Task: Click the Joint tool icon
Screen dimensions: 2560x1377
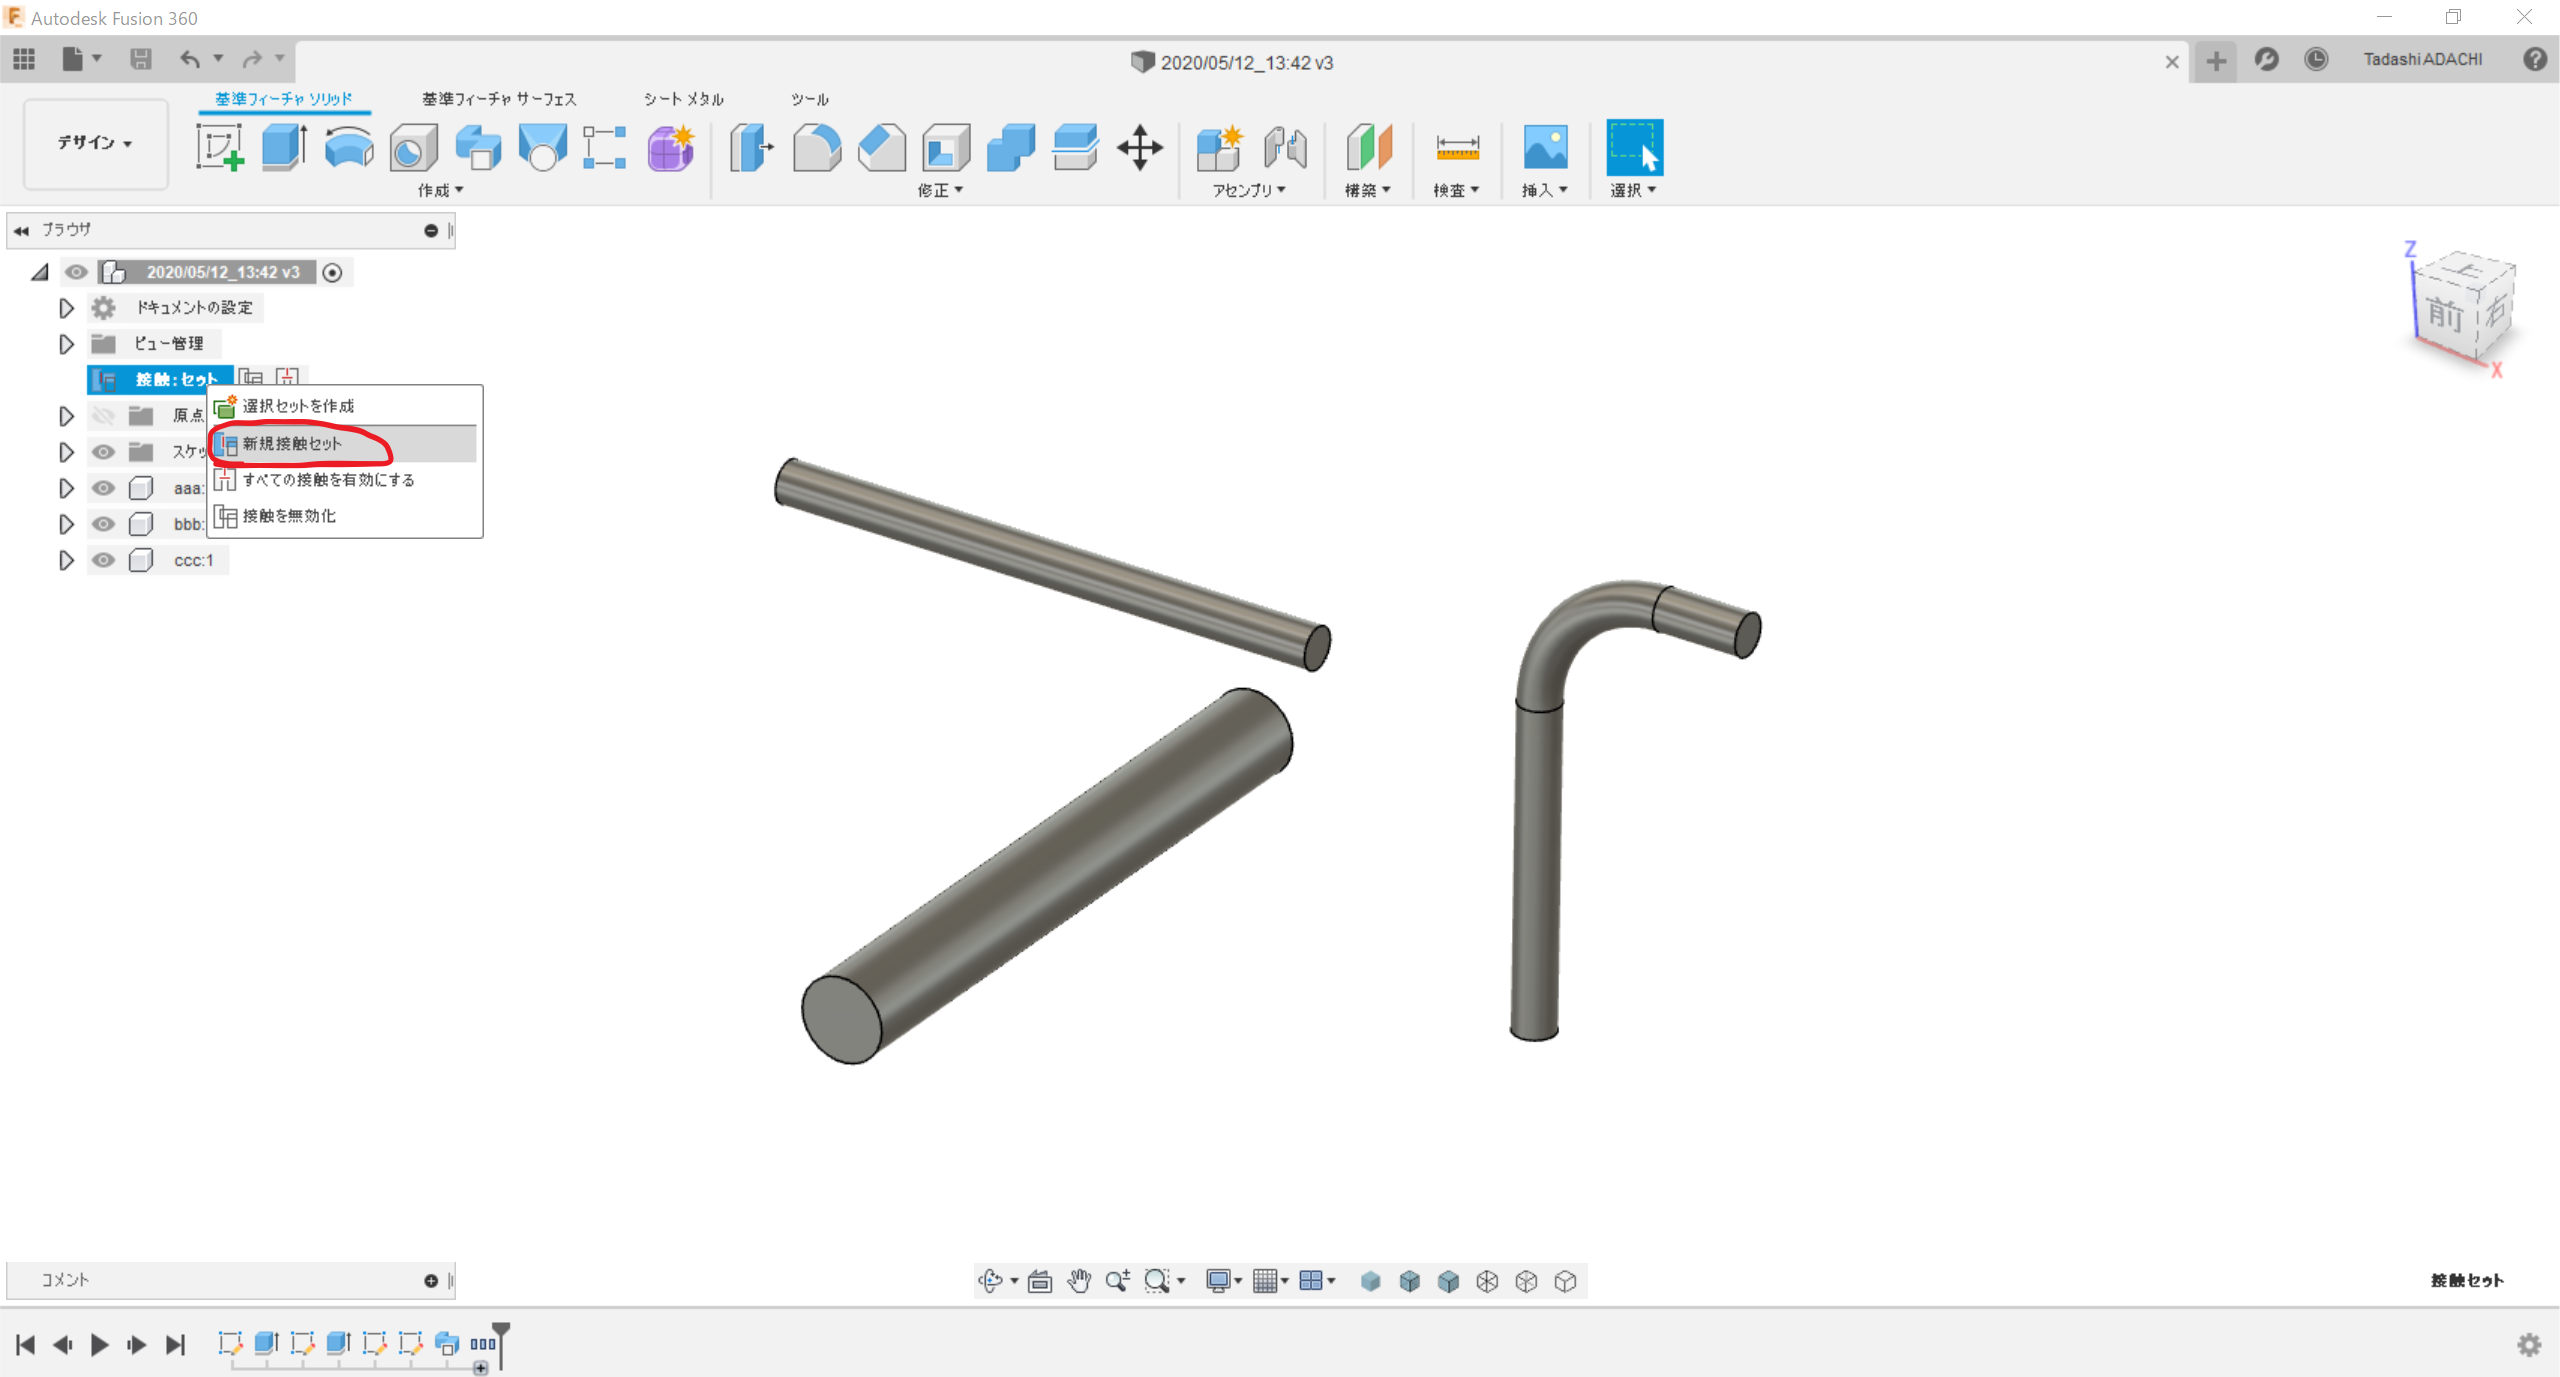Action: coord(1285,148)
